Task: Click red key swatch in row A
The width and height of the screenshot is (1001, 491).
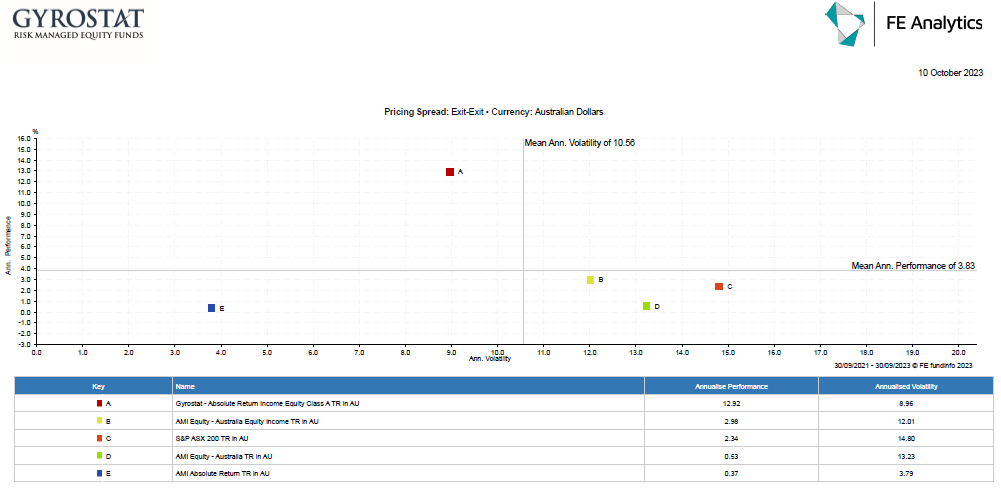Action: click(99, 404)
